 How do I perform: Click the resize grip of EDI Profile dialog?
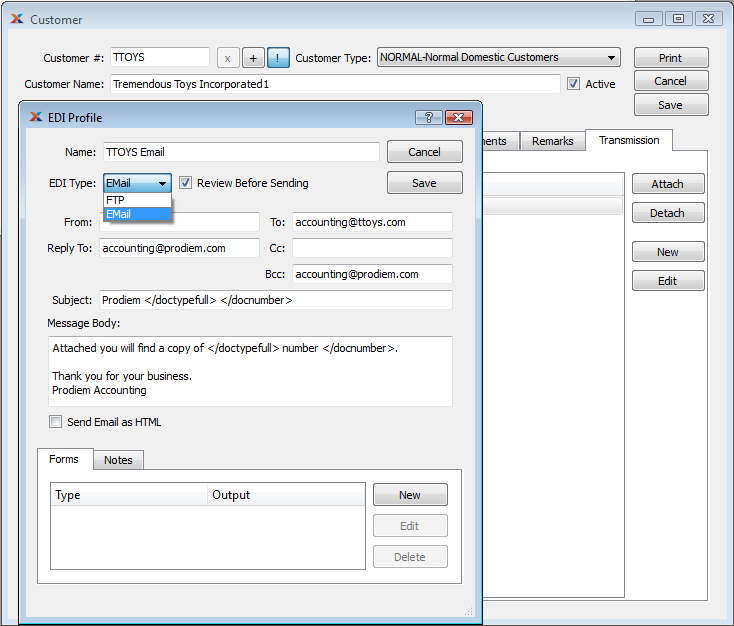click(x=468, y=611)
